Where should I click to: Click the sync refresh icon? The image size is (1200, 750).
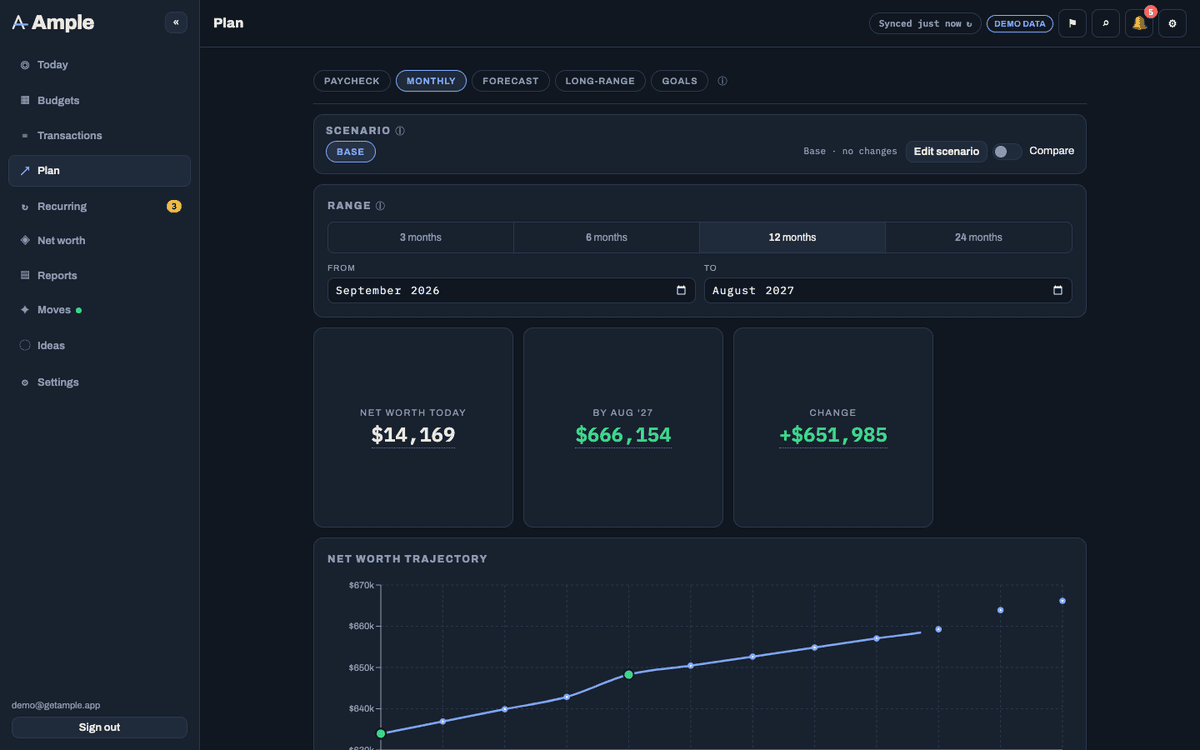[x=969, y=24]
